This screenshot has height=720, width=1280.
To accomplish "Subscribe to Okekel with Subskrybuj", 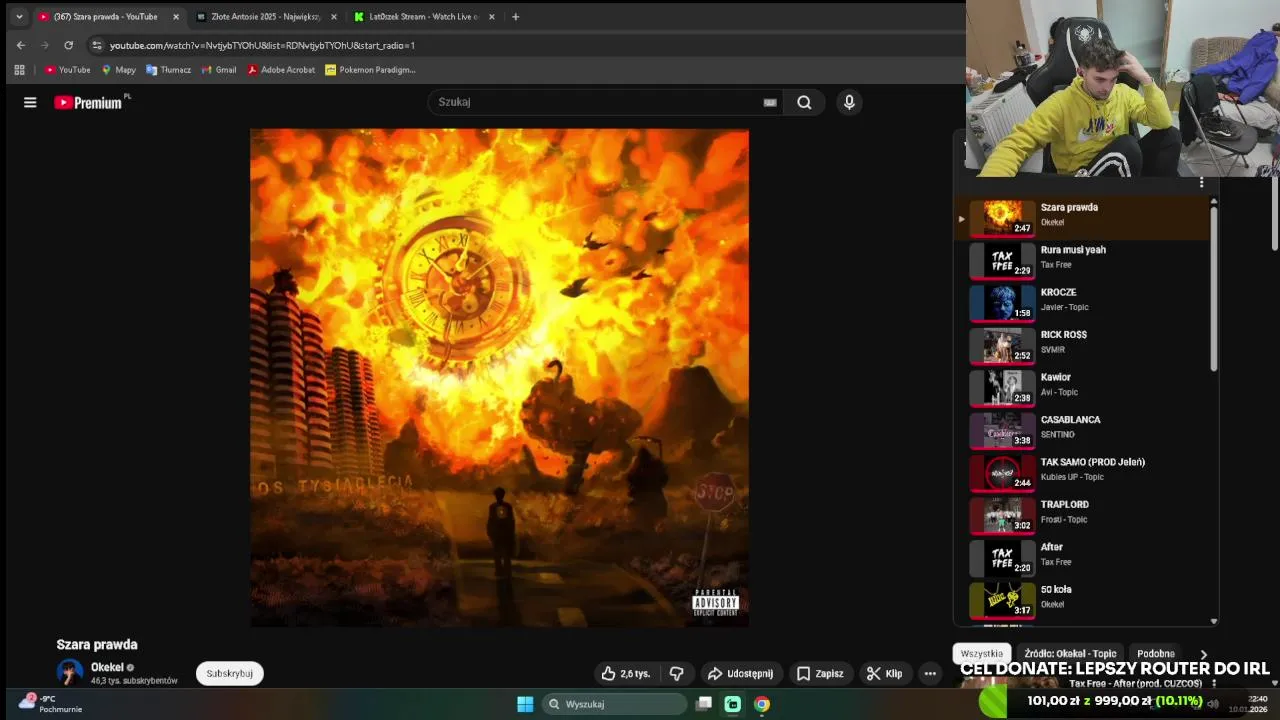I will tap(229, 674).
